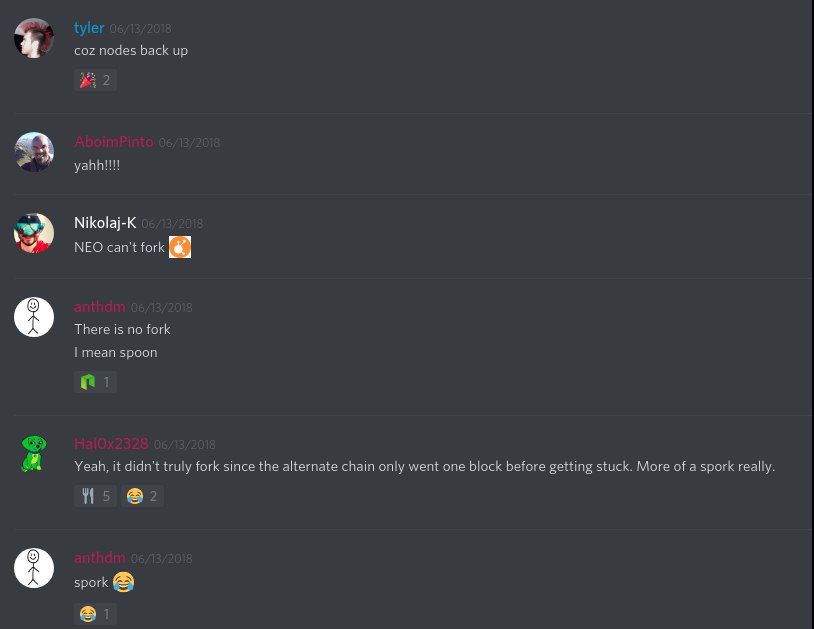Screen dimensions: 814x629
Task: Click Hal0x2328's green dog avatar
Action: click(34, 454)
